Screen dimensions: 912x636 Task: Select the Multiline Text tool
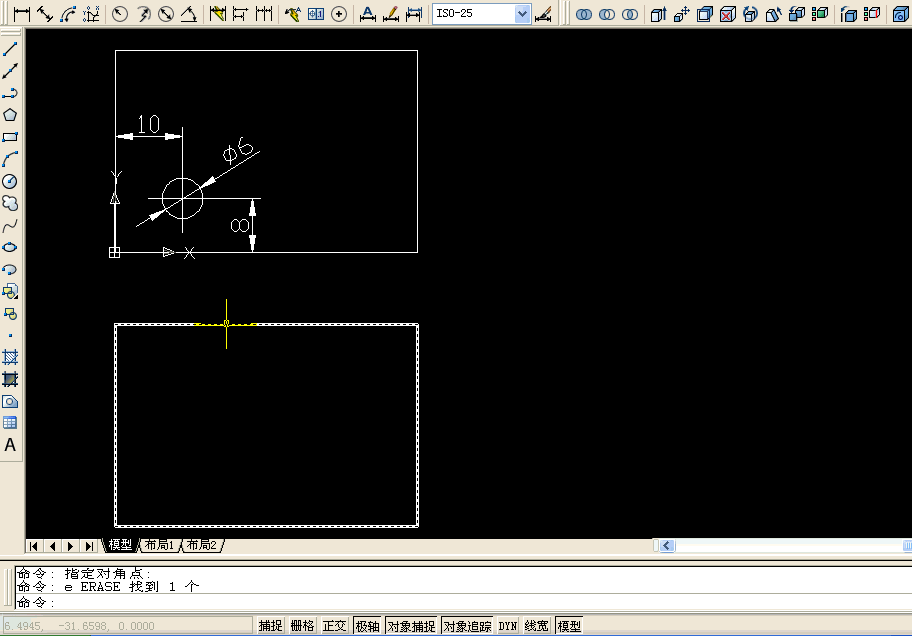tap(10, 445)
